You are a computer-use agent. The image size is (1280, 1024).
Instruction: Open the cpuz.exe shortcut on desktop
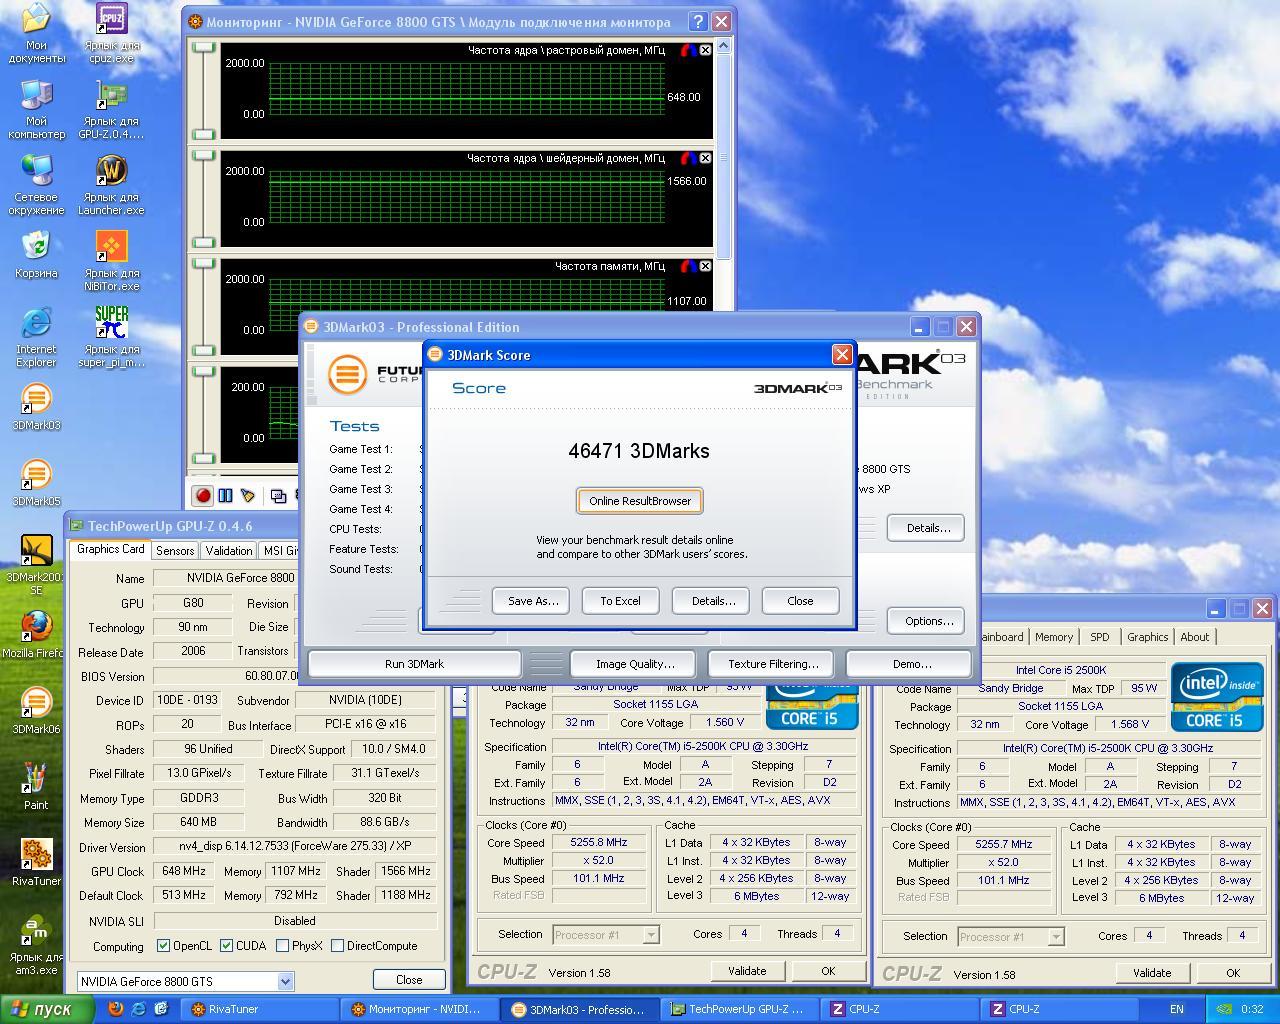pos(112,33)
